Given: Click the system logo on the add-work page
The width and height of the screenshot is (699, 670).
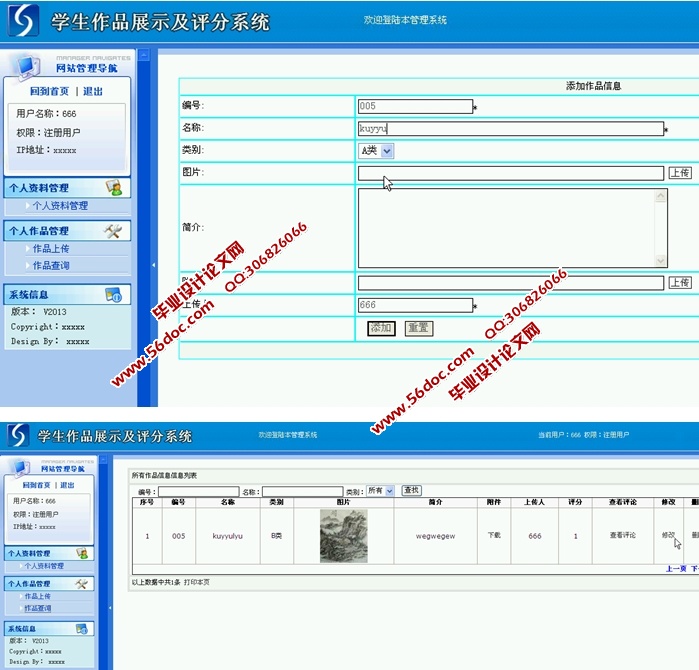Looking at the screenshot, I should pyautogui.click(x=23, y=21).
